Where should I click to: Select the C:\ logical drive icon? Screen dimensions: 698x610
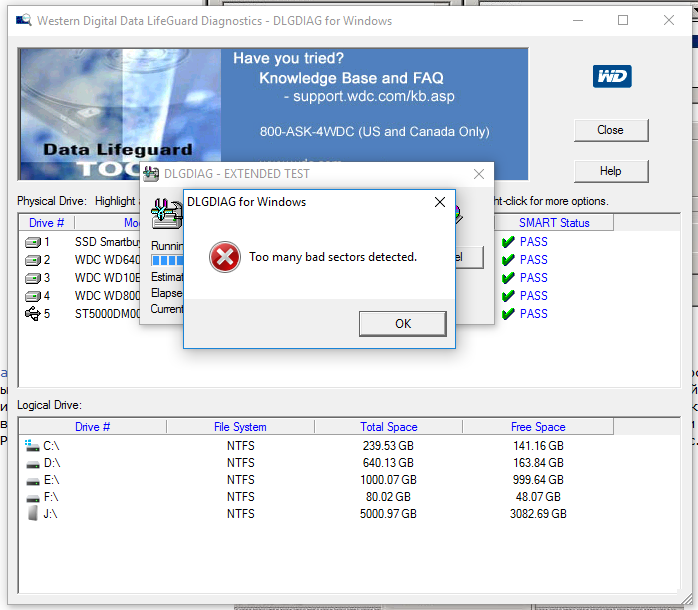pos(32,446)
